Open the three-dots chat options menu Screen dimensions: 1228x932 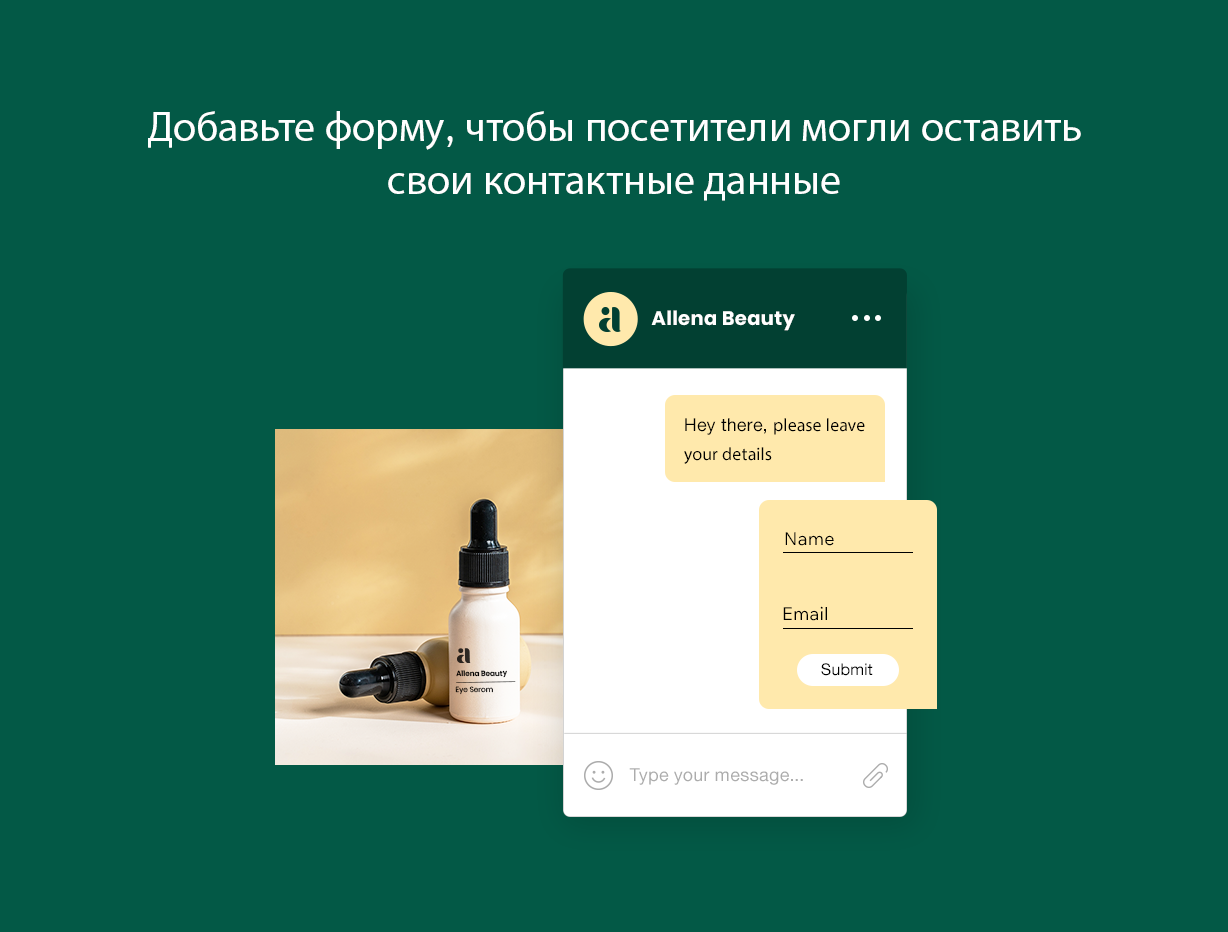866,318
